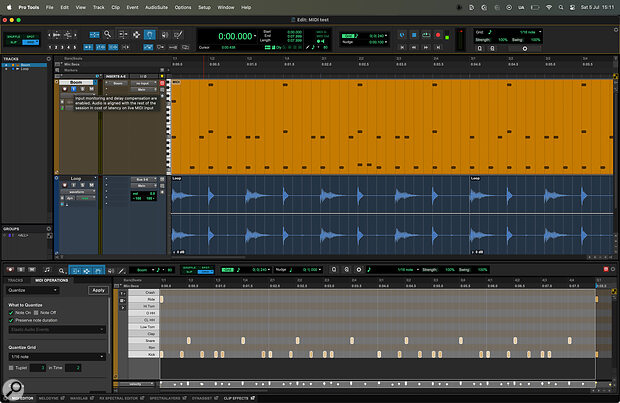Select the Grabber hand tool
The width and height of the screenshot is (620, 403).
point(149,35)
